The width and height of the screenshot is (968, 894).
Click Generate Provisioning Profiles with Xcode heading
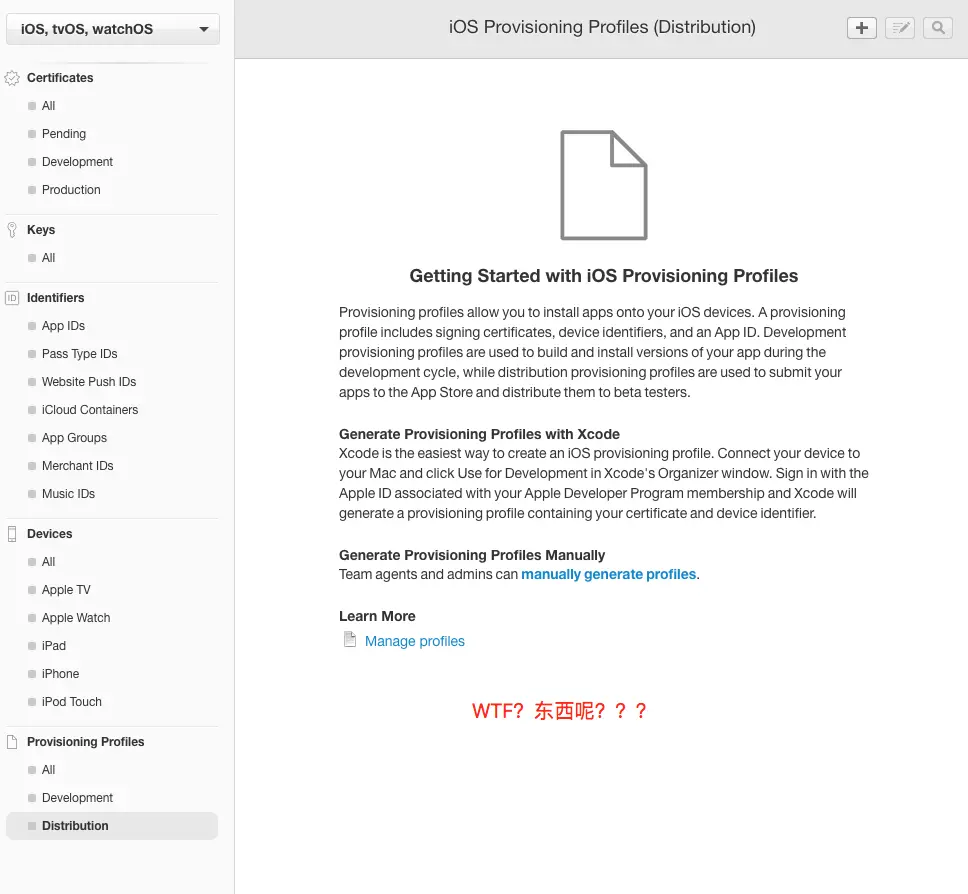click(x=479, y=434)
